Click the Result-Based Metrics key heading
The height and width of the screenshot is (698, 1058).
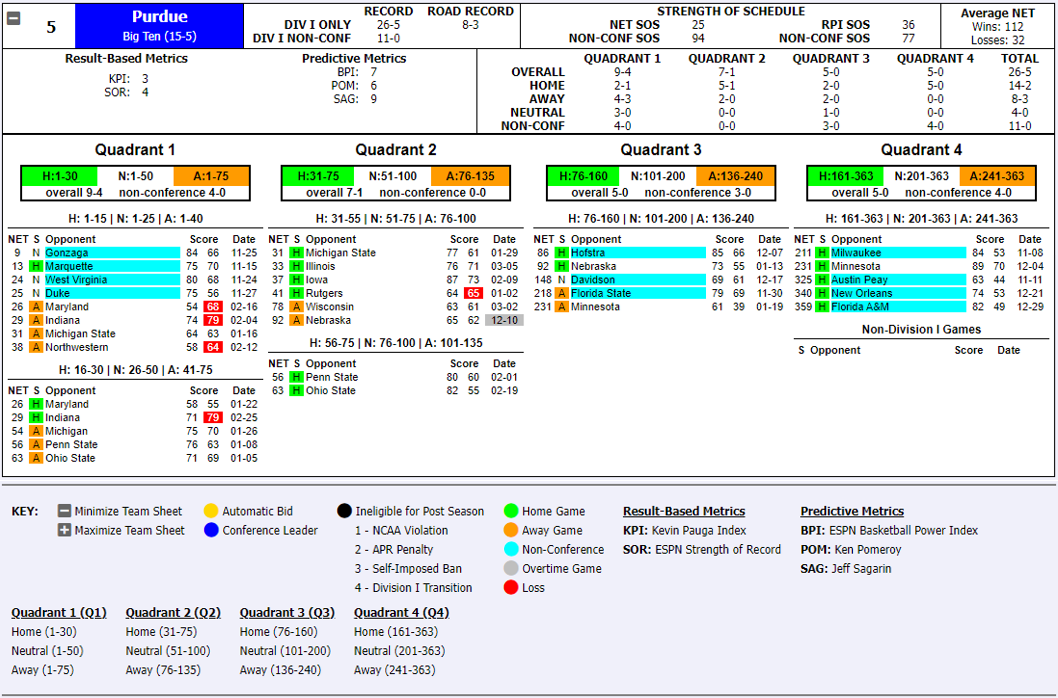(684, 511)
